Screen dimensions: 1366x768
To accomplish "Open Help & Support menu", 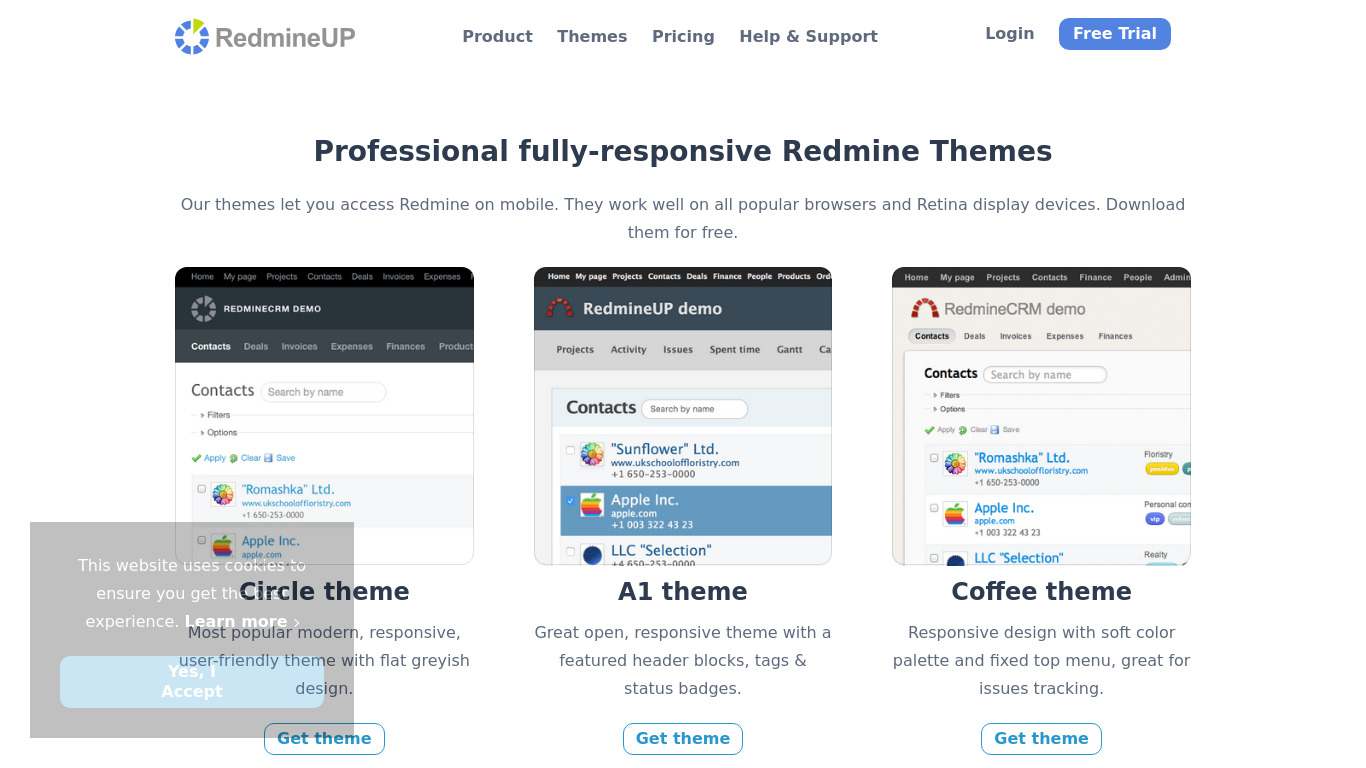I will coord(808,36).
